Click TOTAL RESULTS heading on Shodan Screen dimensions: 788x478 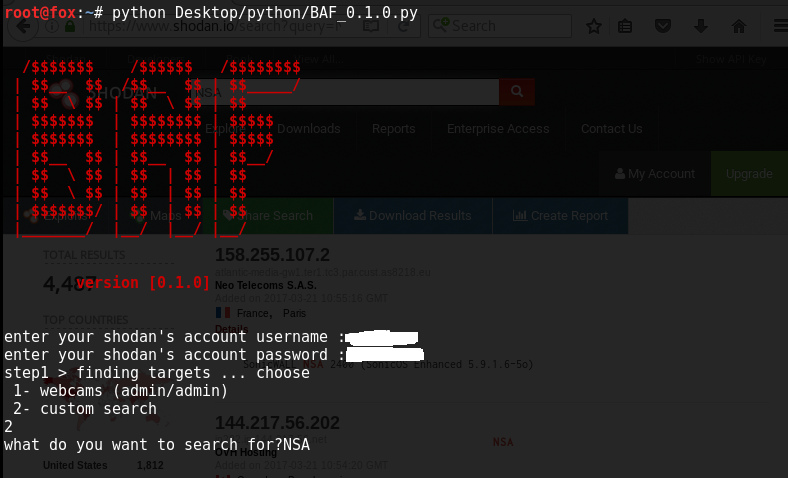[x=84, y=255]
